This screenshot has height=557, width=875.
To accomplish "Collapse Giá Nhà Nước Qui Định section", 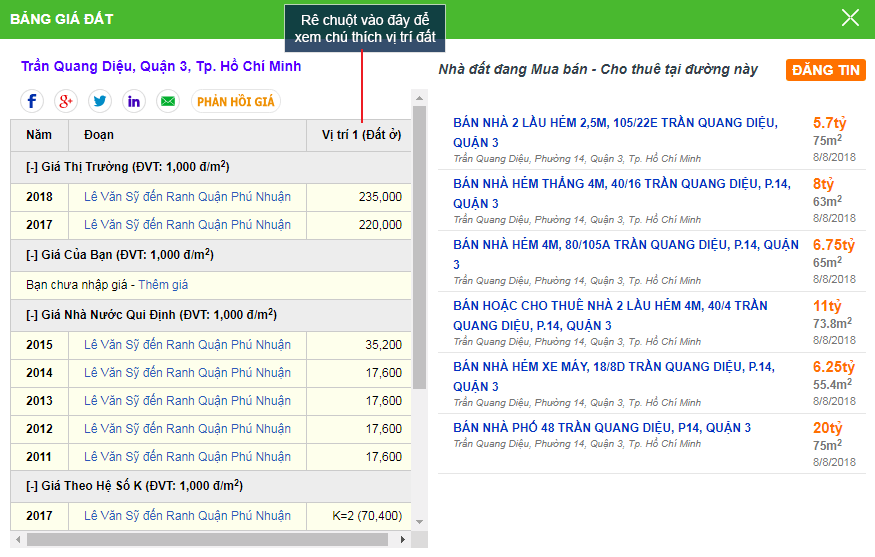I will (x=32, y=315).
